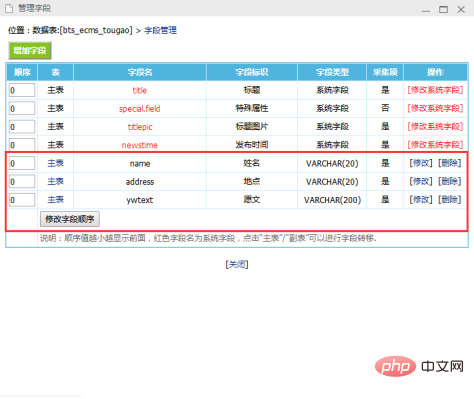Viewport: 474px width, 399px height.
Task: Click the 发布时间 label cell
Action: click(x=252, y=145)
